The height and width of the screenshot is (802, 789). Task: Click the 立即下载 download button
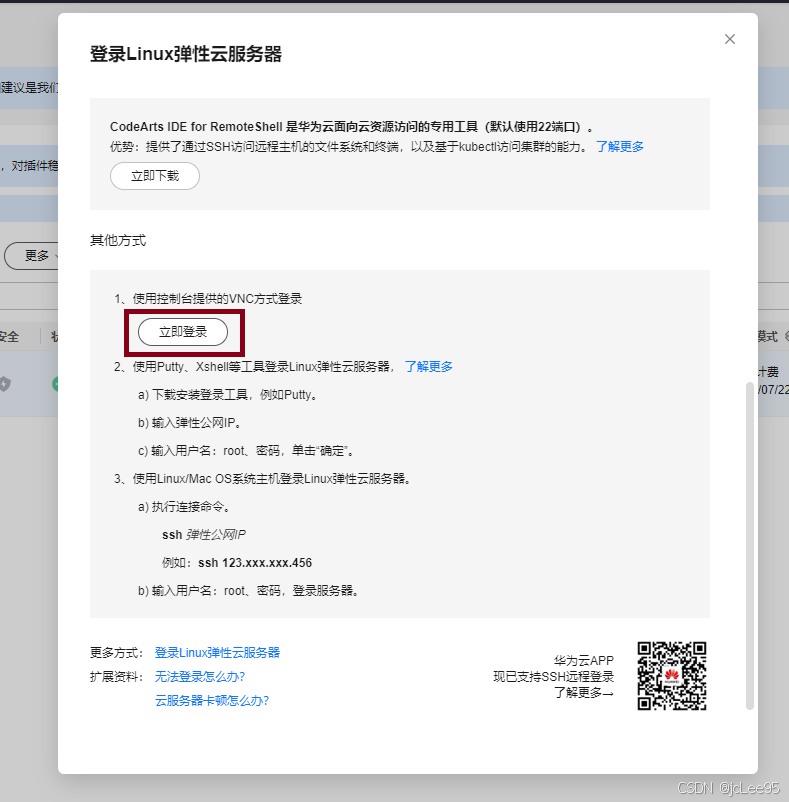(x=155, y=176)
